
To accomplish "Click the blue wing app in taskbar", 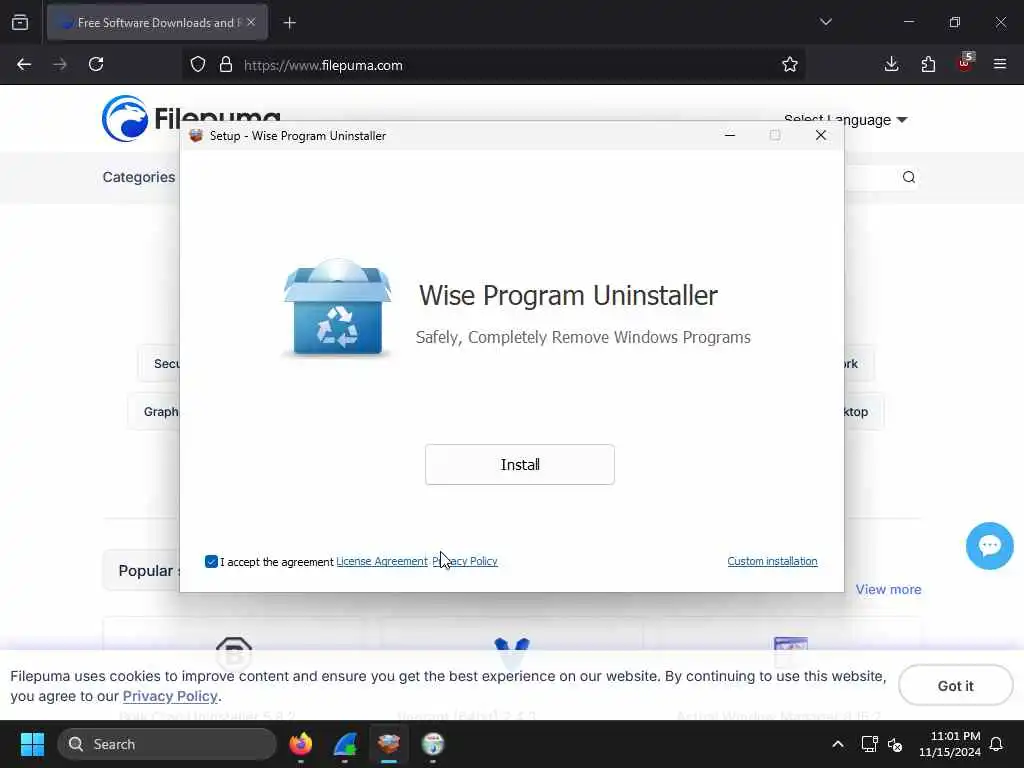I will point(345,744).
